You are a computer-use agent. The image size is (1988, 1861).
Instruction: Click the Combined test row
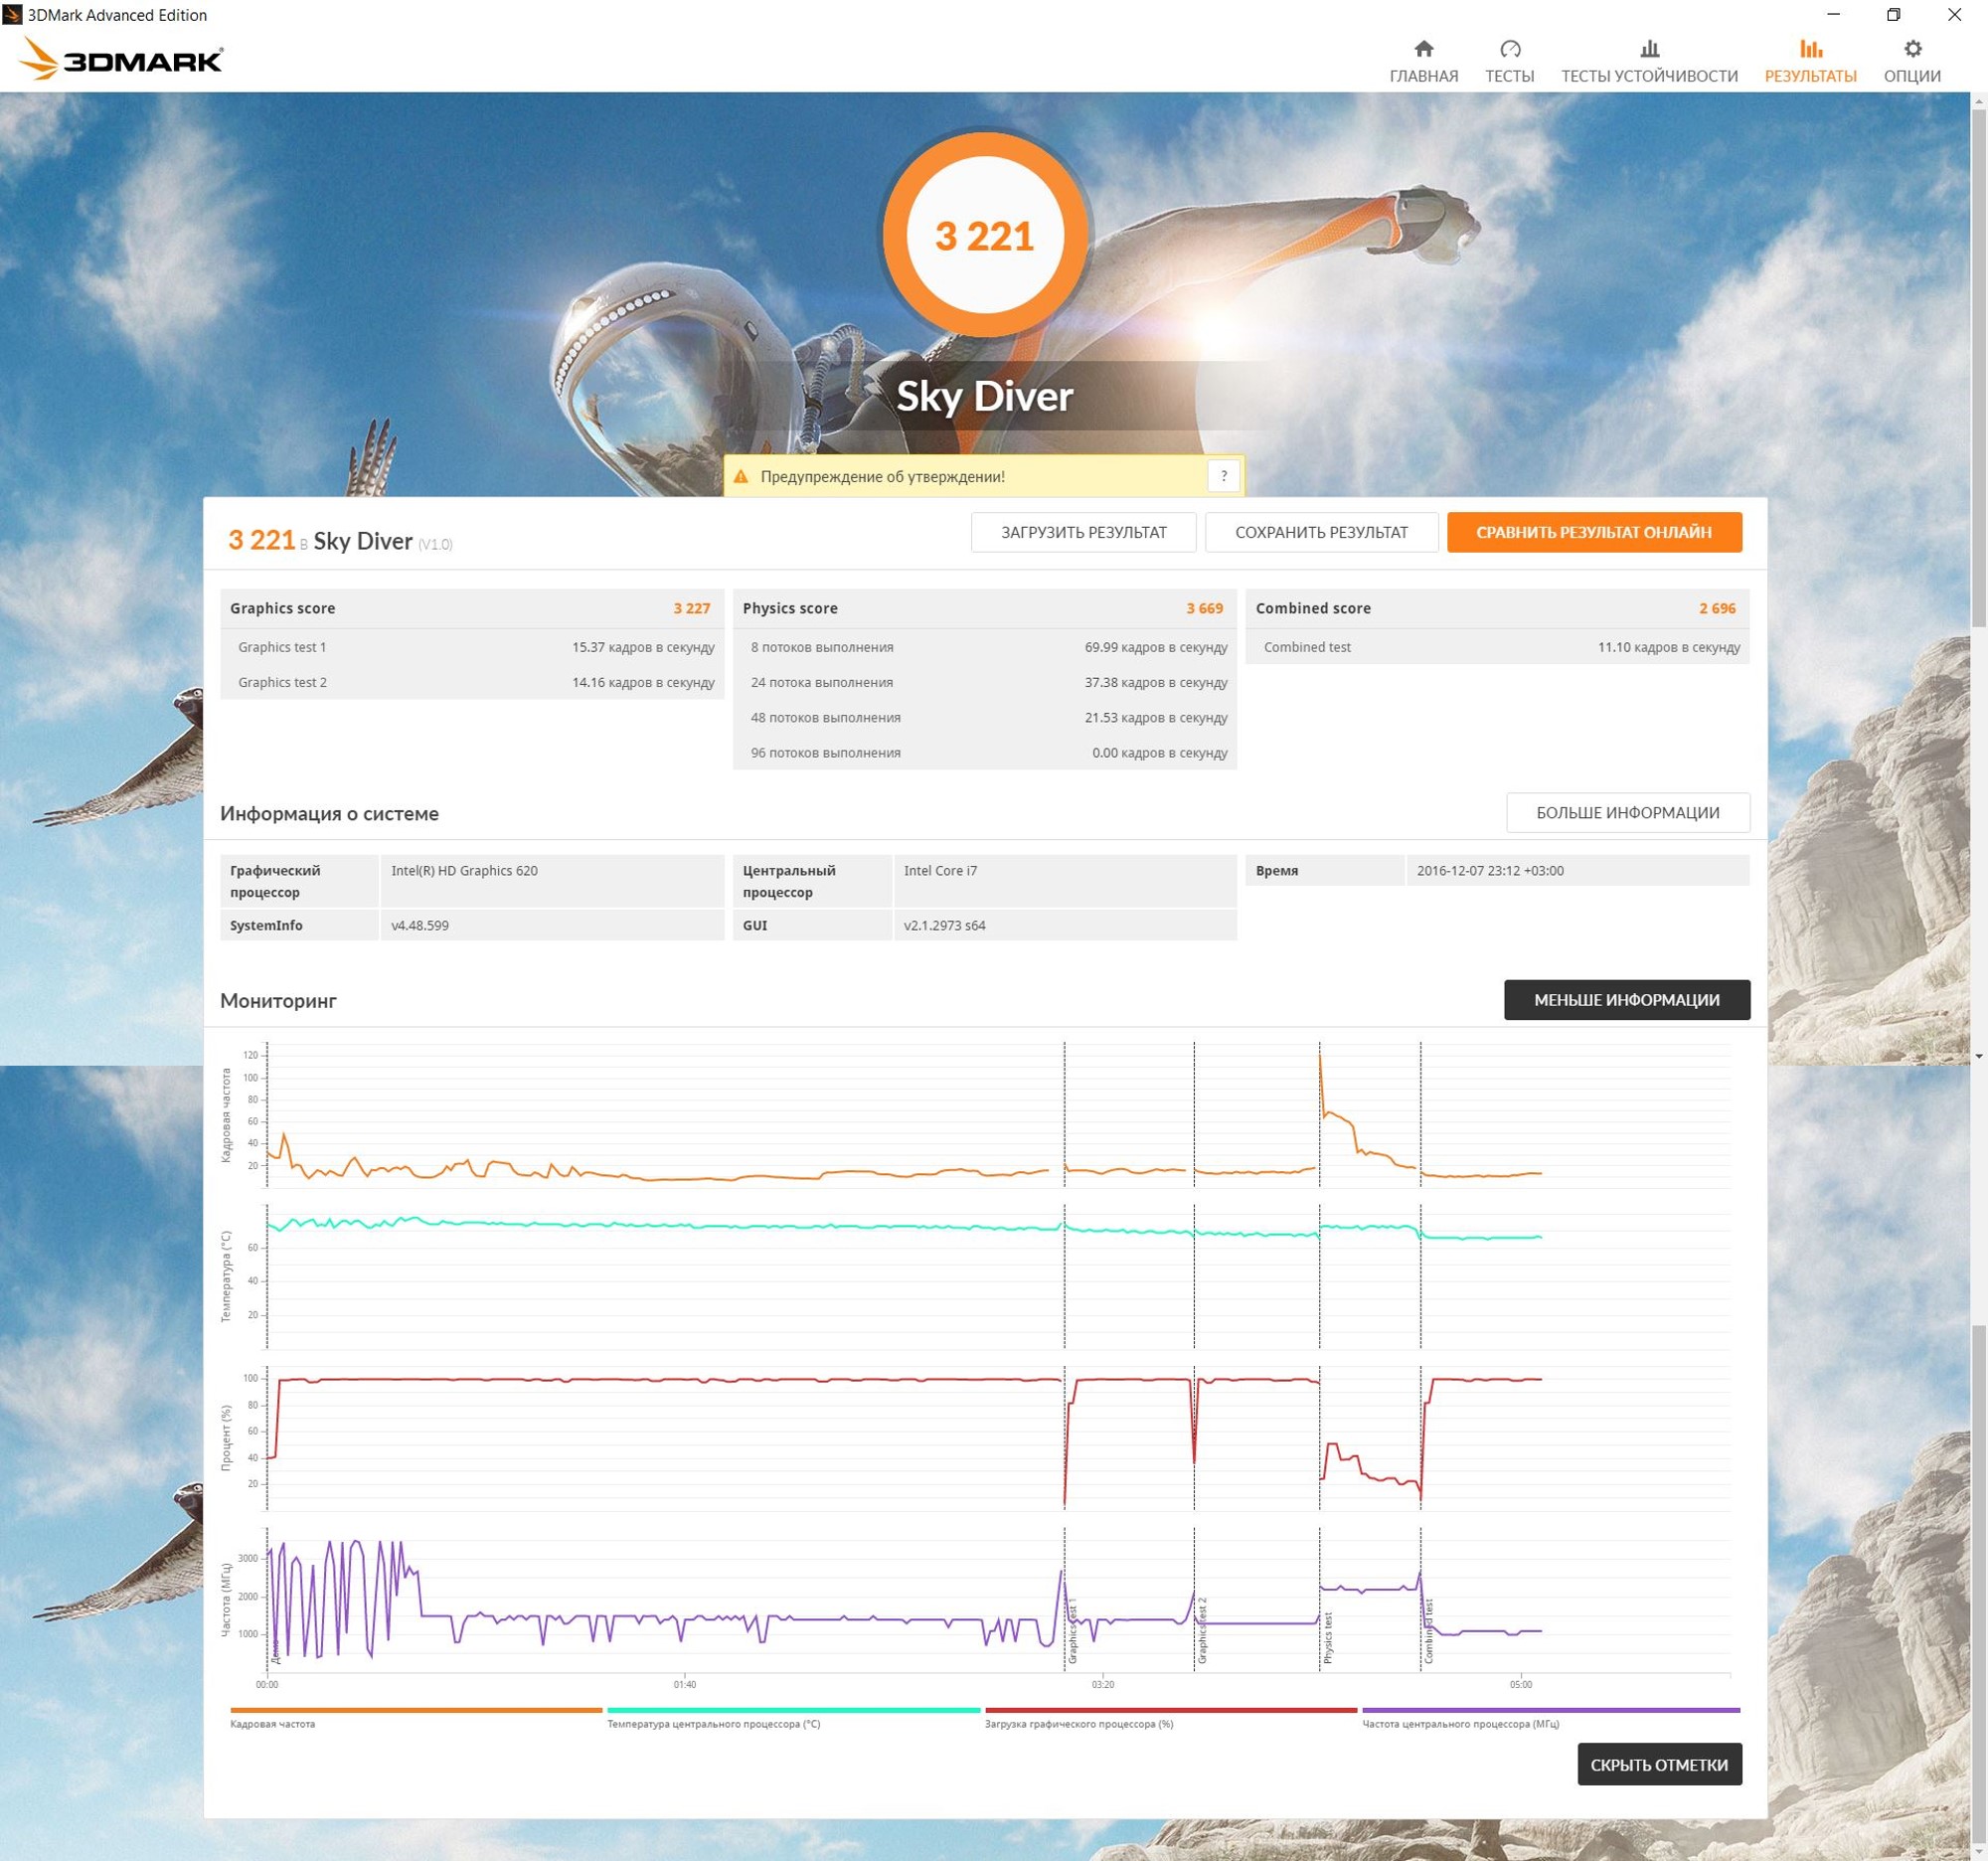click(1498, 647)
